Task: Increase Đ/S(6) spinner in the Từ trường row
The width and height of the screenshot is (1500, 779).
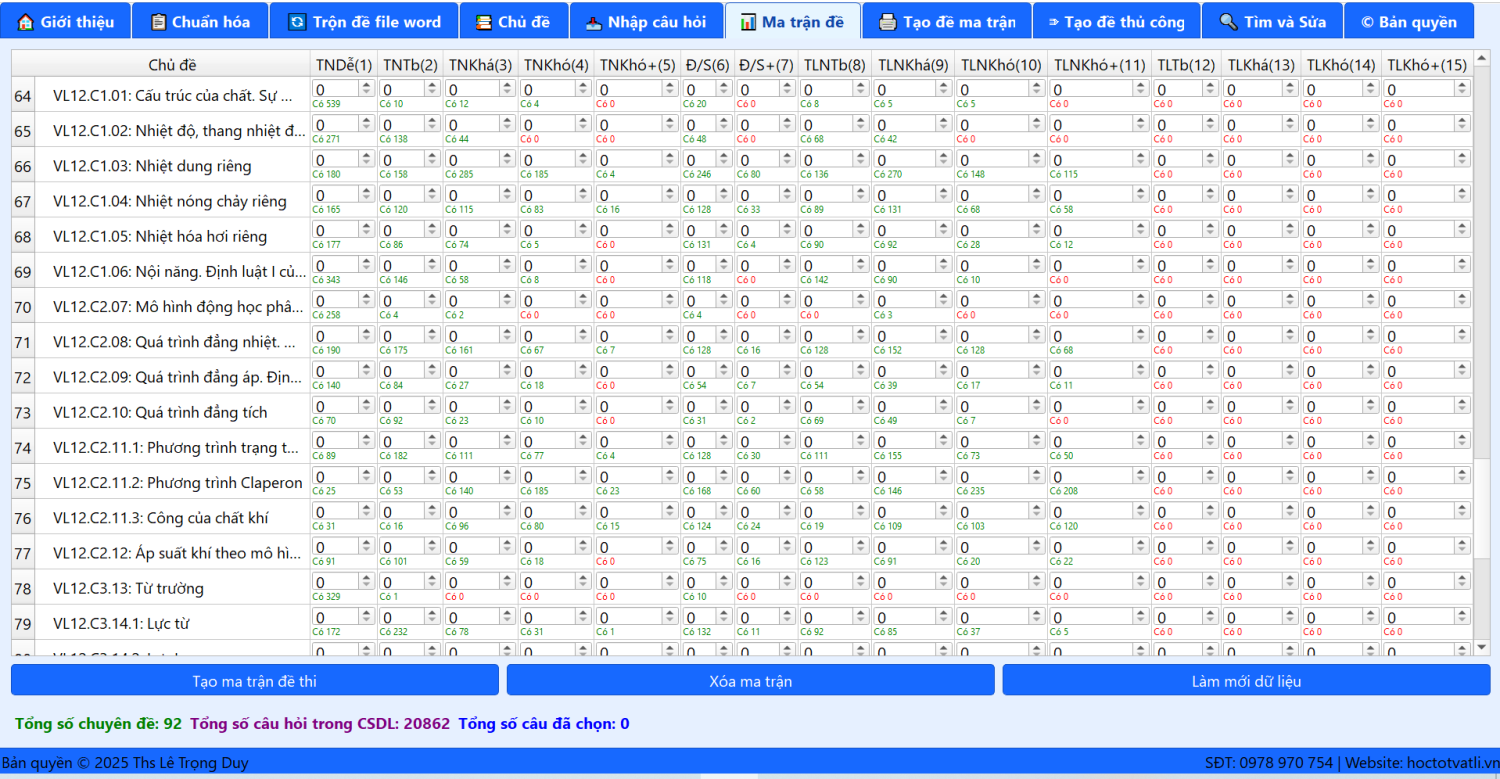Action: tap(725, 578)
